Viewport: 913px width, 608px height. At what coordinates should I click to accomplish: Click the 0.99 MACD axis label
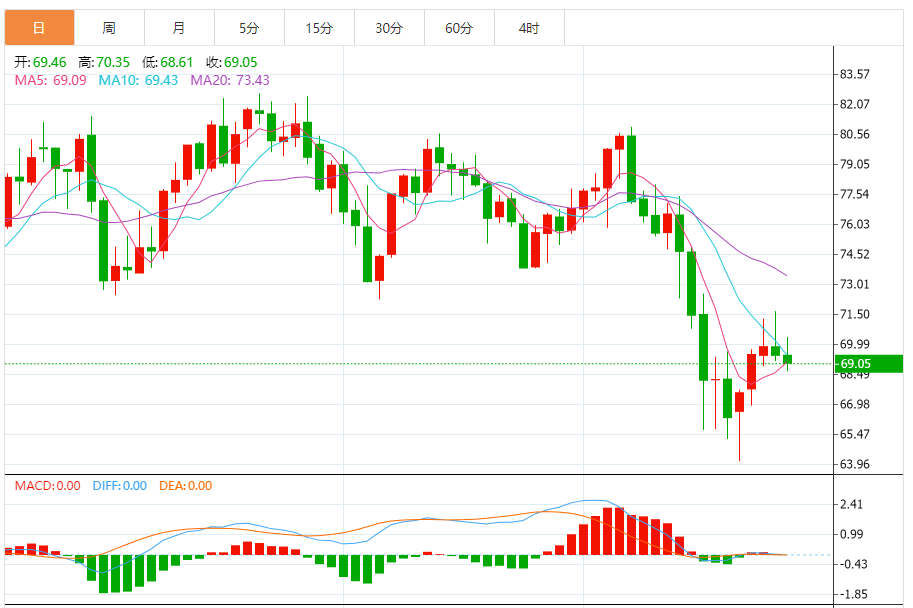tap(851, 534)
